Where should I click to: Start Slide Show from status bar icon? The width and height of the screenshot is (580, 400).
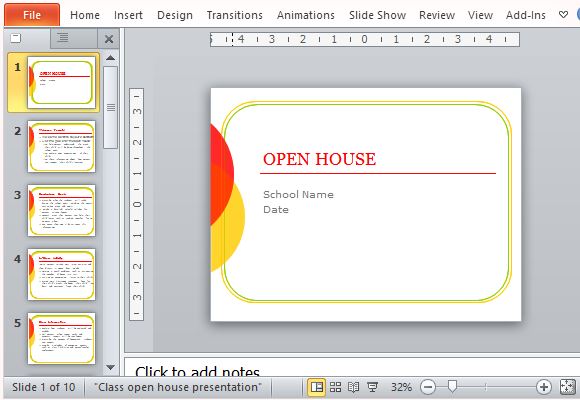pyautogui.click(x=372, y=387)
